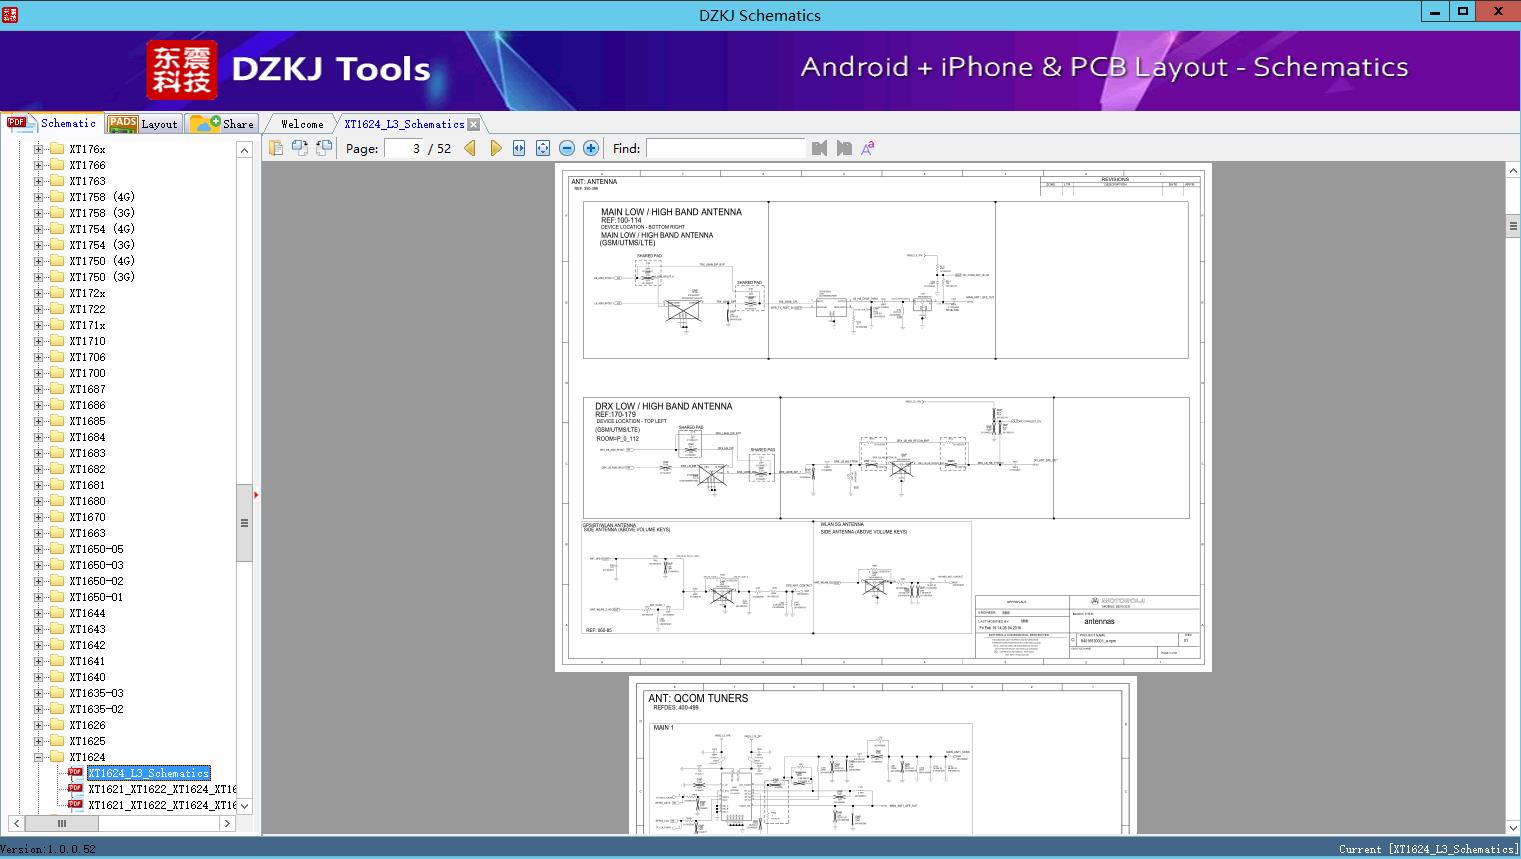Go to the previous page arrow
The width and height of the screenshot is (1521, 859).
click(x=470, y=148)
